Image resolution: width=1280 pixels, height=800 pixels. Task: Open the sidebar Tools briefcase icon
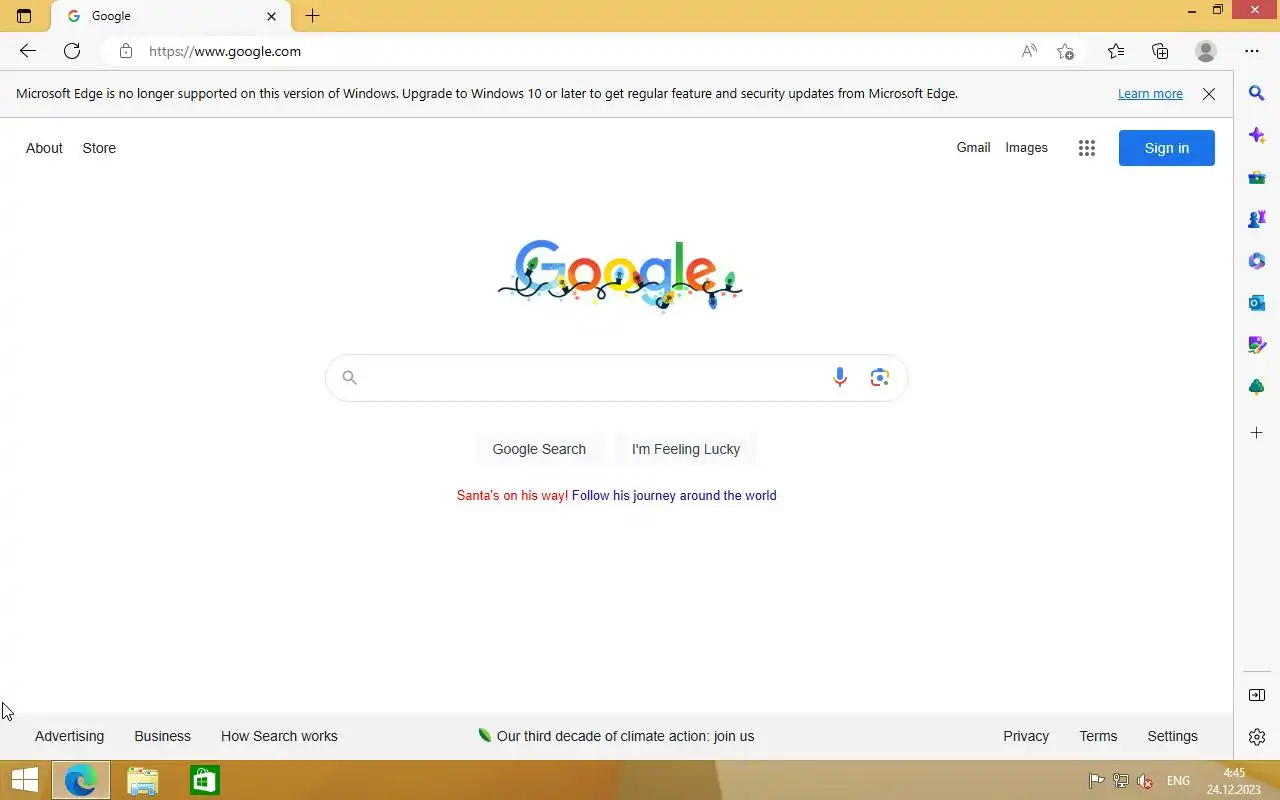(x=1257, y=177)
